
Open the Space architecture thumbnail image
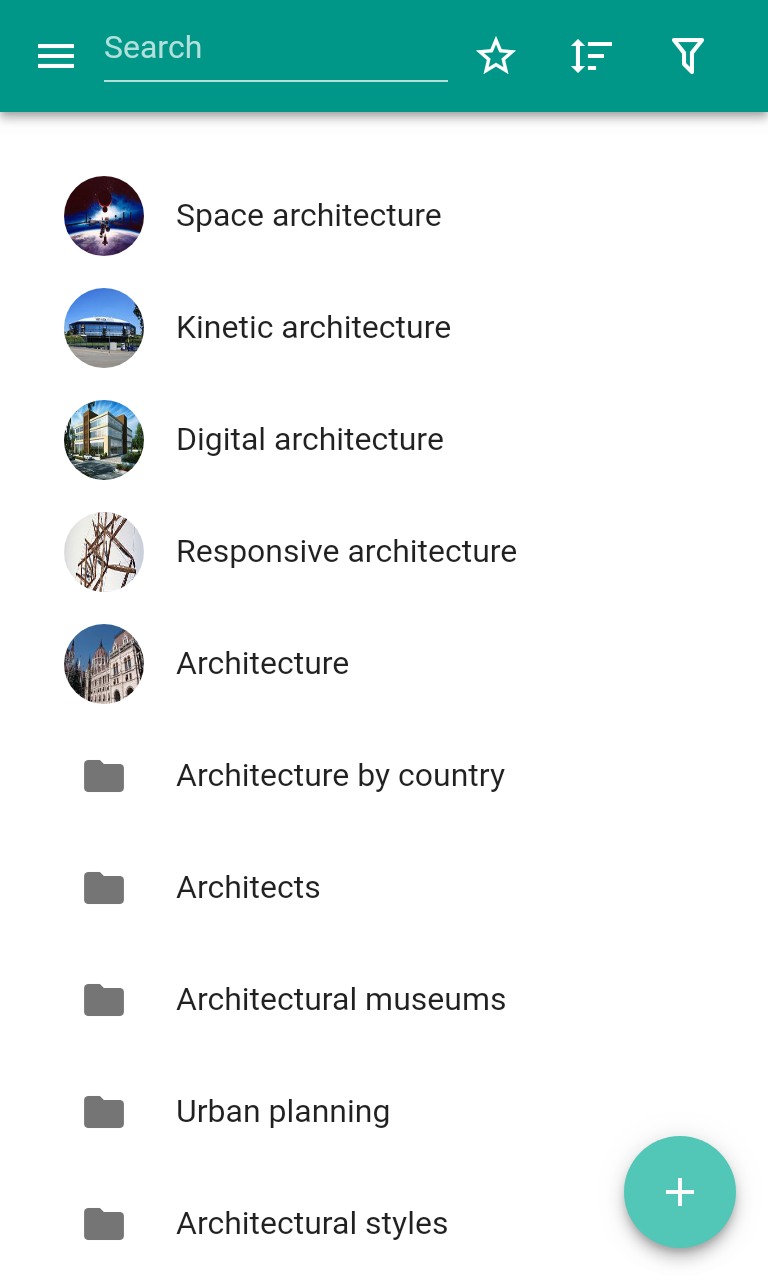click(104, 216)
